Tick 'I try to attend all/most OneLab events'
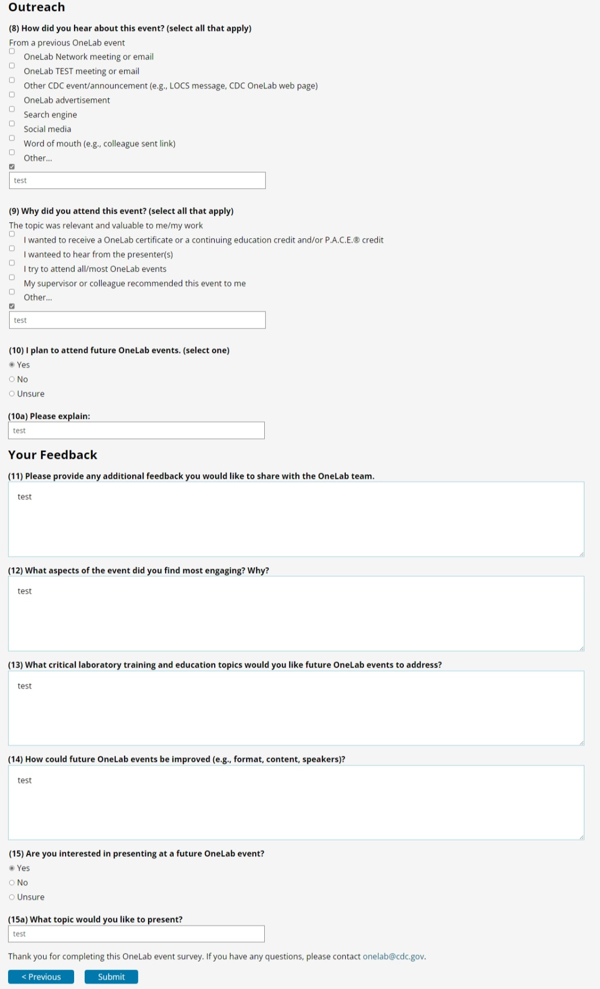Screen dimensions: 600x989 pos(12,277)
